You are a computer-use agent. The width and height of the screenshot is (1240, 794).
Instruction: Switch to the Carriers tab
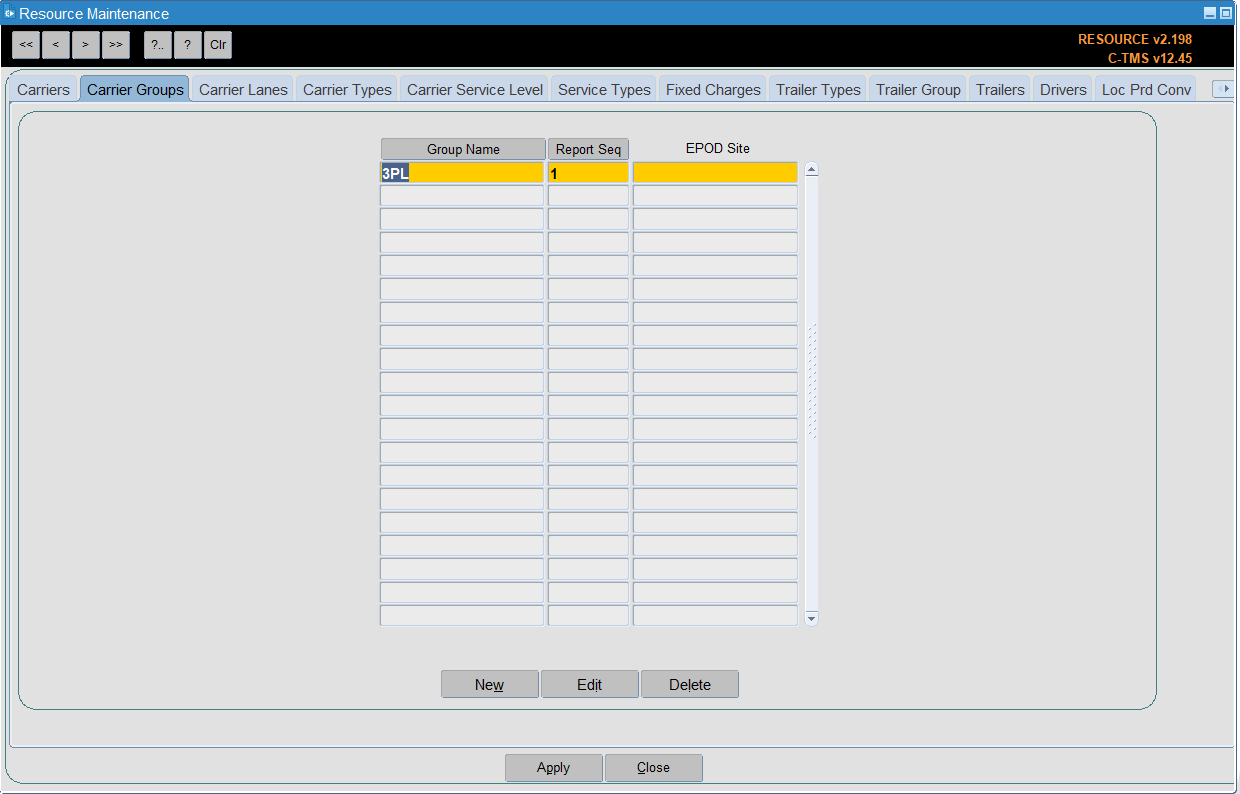pos(43,89)
